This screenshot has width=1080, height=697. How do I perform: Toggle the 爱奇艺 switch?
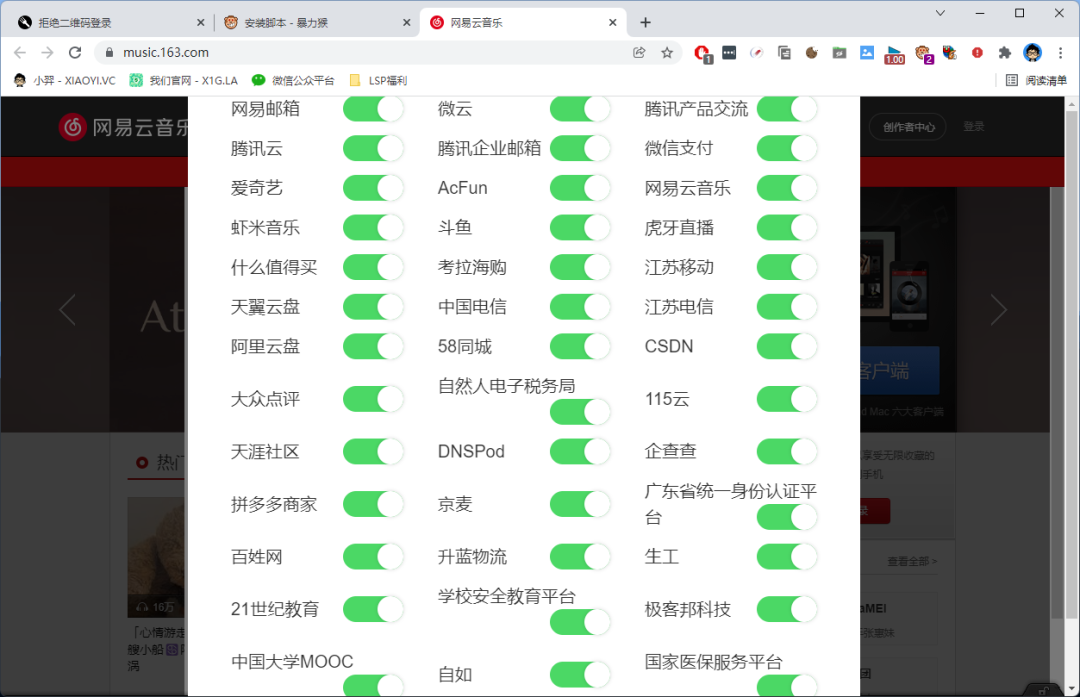(373, 188)
